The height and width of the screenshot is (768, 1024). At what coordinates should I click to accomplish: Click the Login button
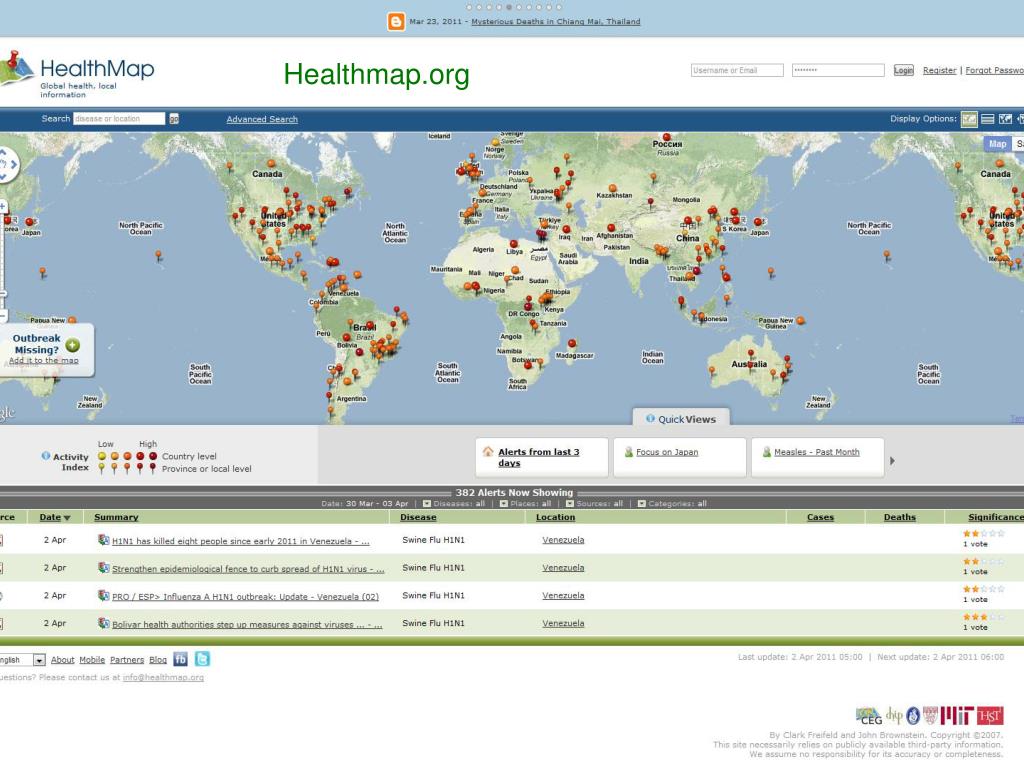904,70
